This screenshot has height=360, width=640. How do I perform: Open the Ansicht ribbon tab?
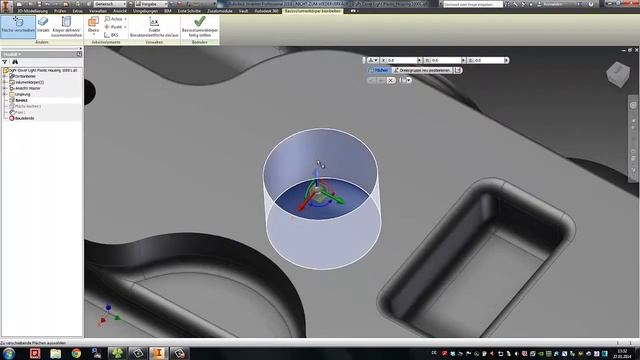click(120, 11)
